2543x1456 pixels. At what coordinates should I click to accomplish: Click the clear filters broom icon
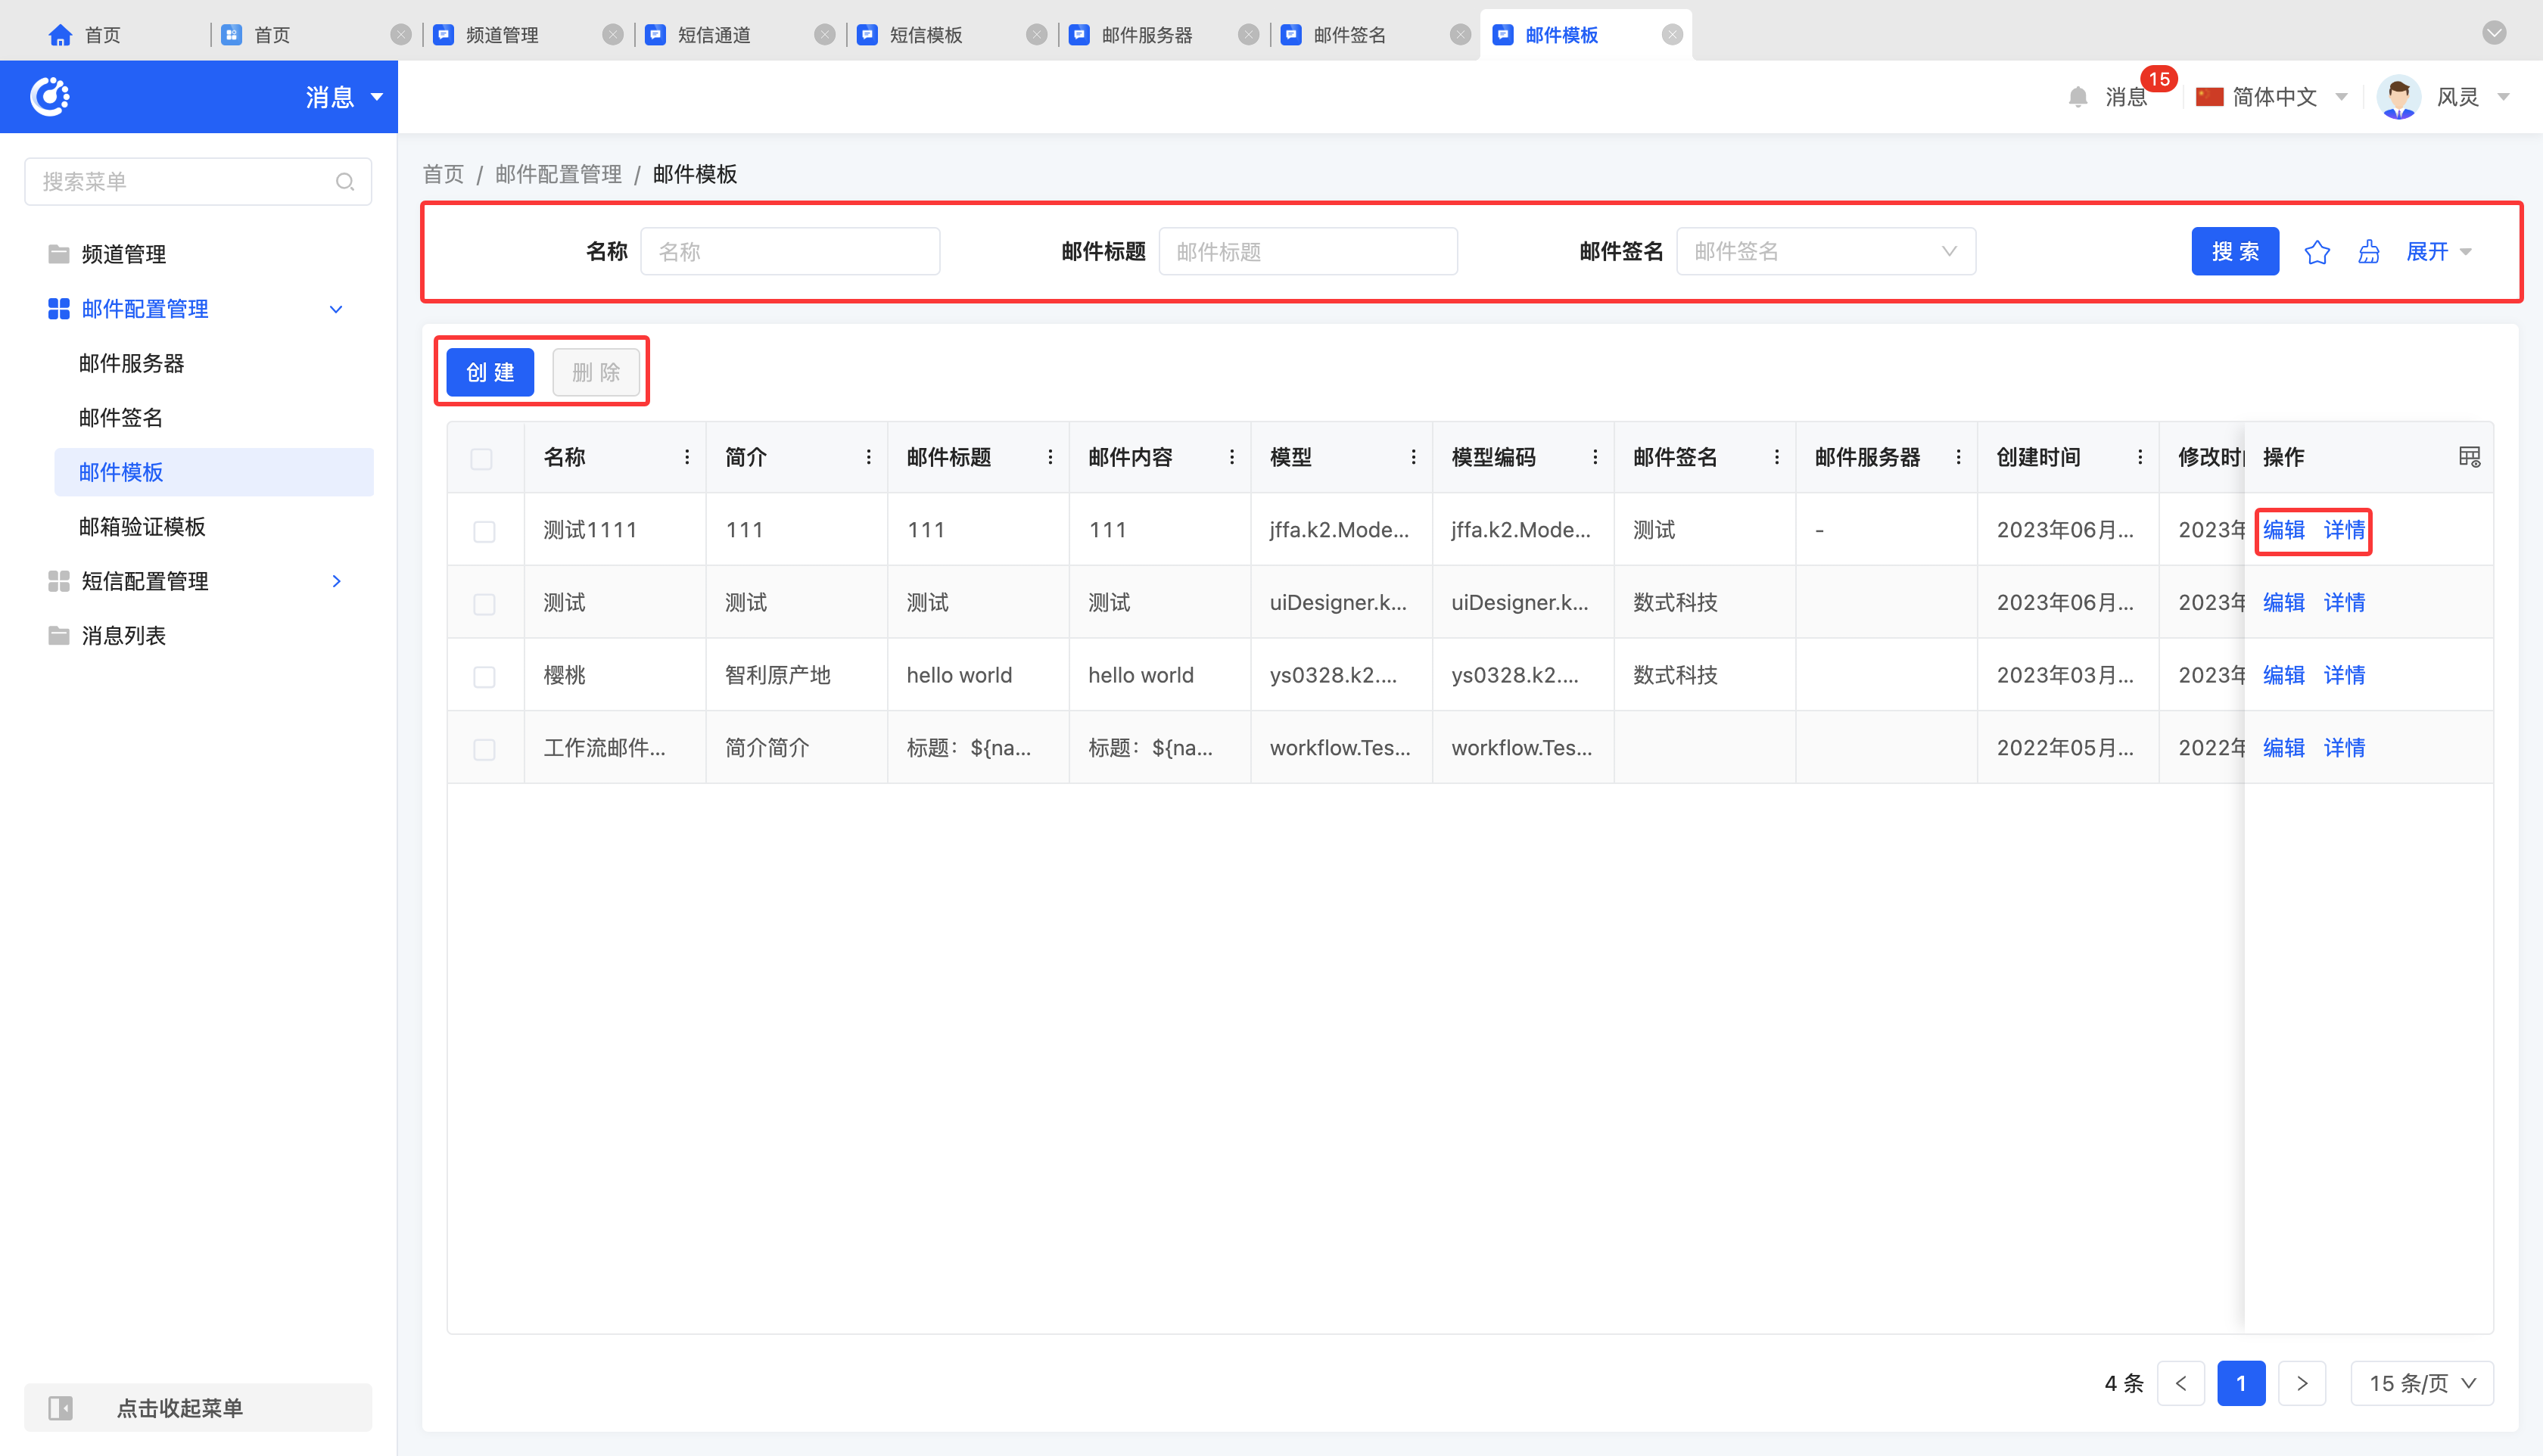[x=2368, y=252]
